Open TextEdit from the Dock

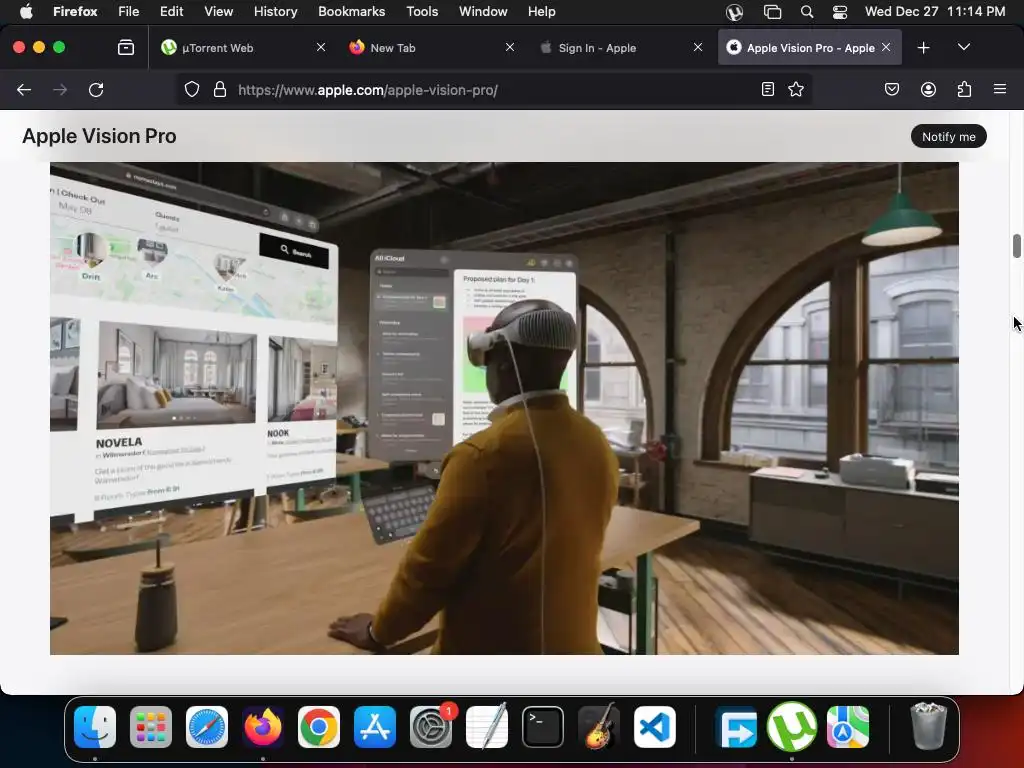(487, 726)
